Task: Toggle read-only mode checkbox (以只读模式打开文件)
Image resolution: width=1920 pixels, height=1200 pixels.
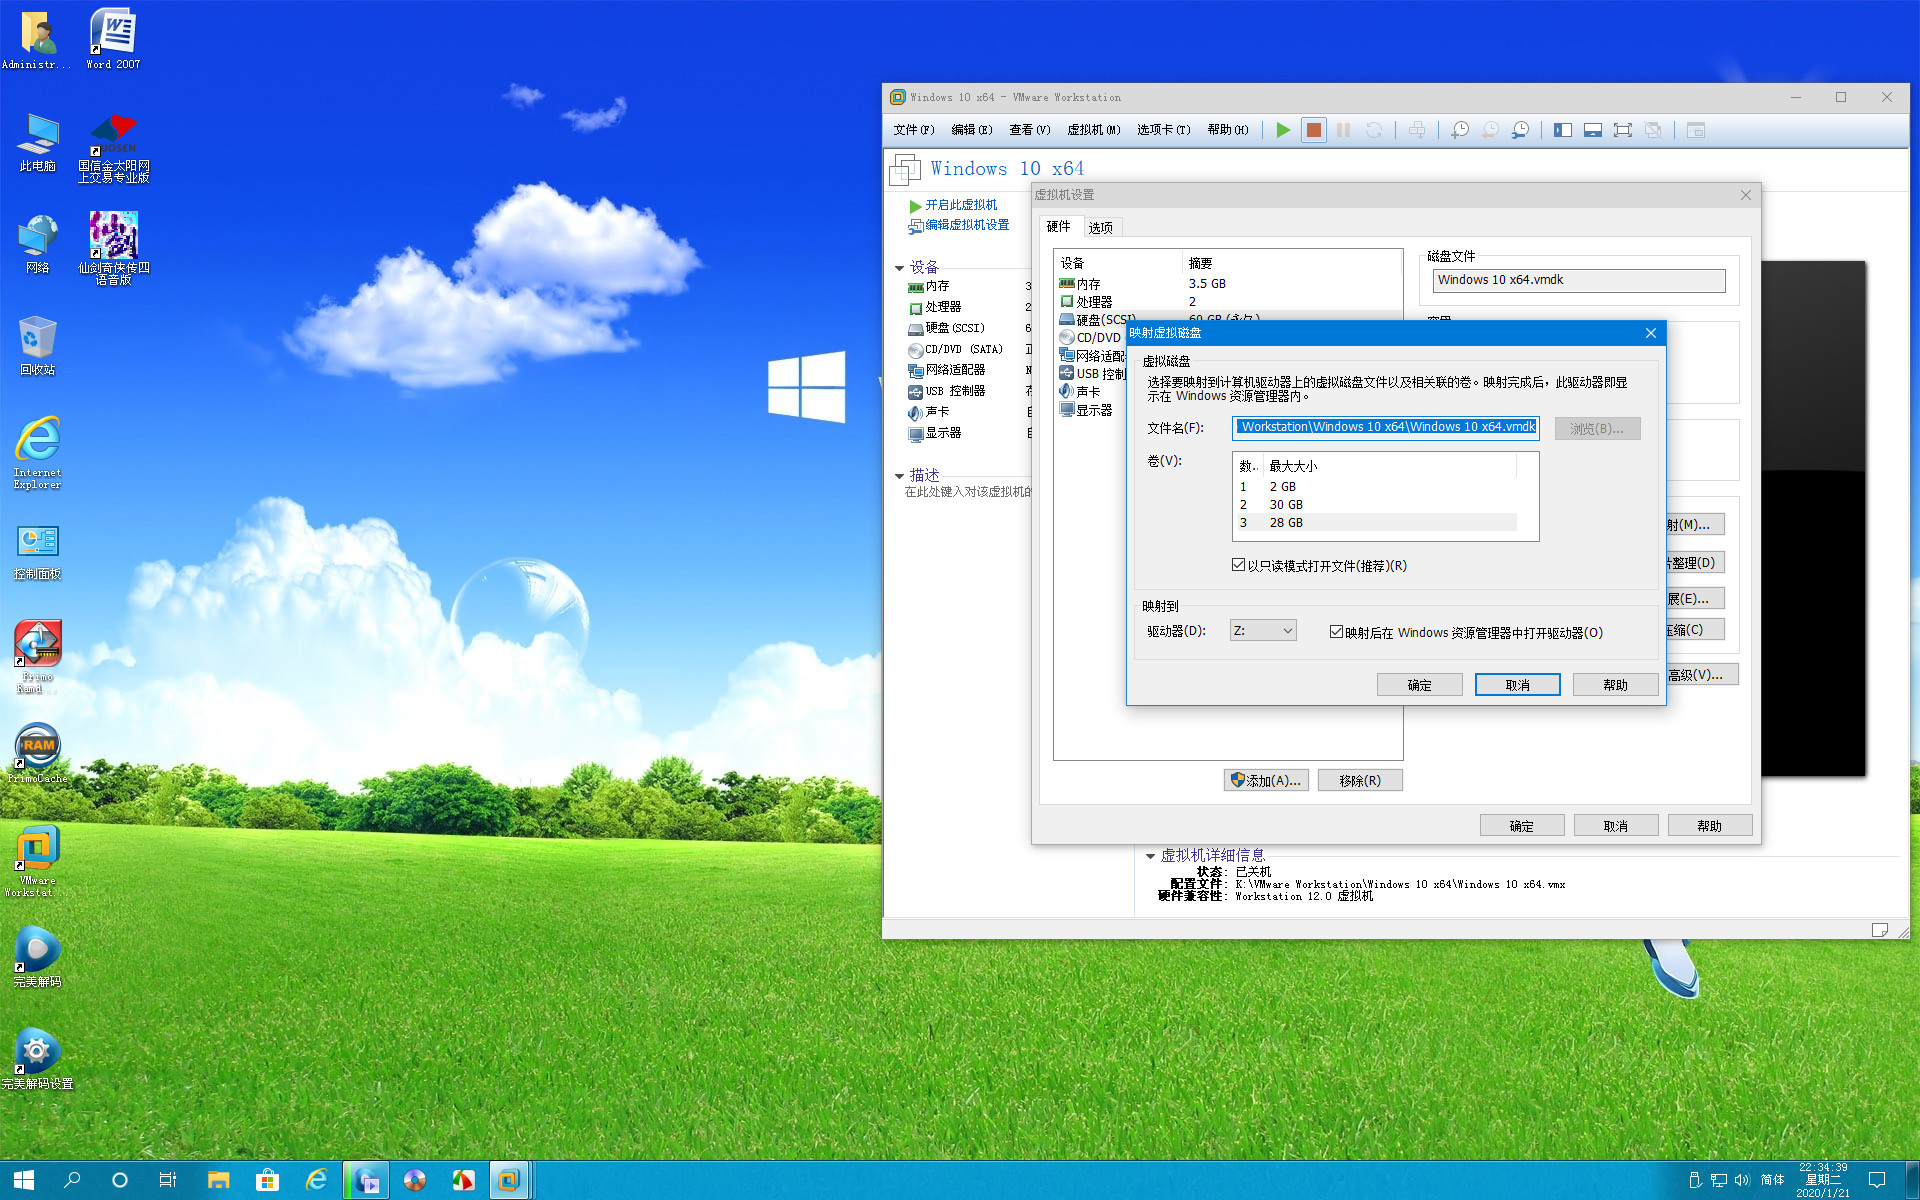Action: (1238, 565)
